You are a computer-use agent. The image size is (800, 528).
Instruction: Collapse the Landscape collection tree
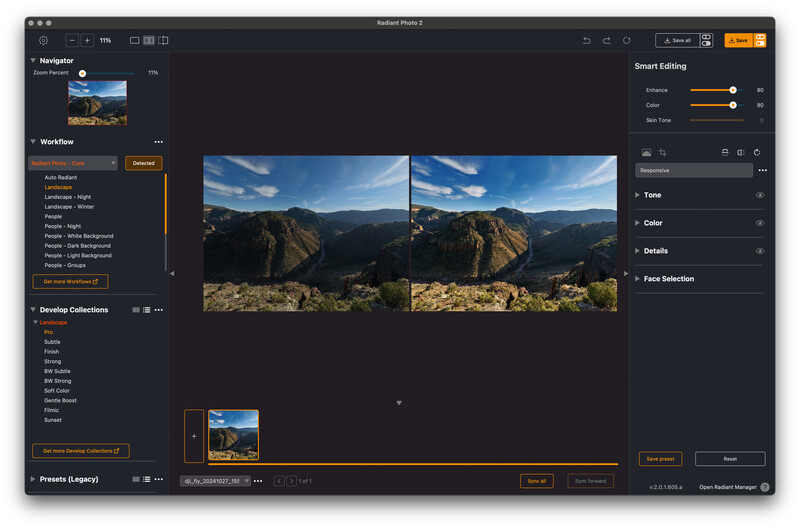[35, 322]
